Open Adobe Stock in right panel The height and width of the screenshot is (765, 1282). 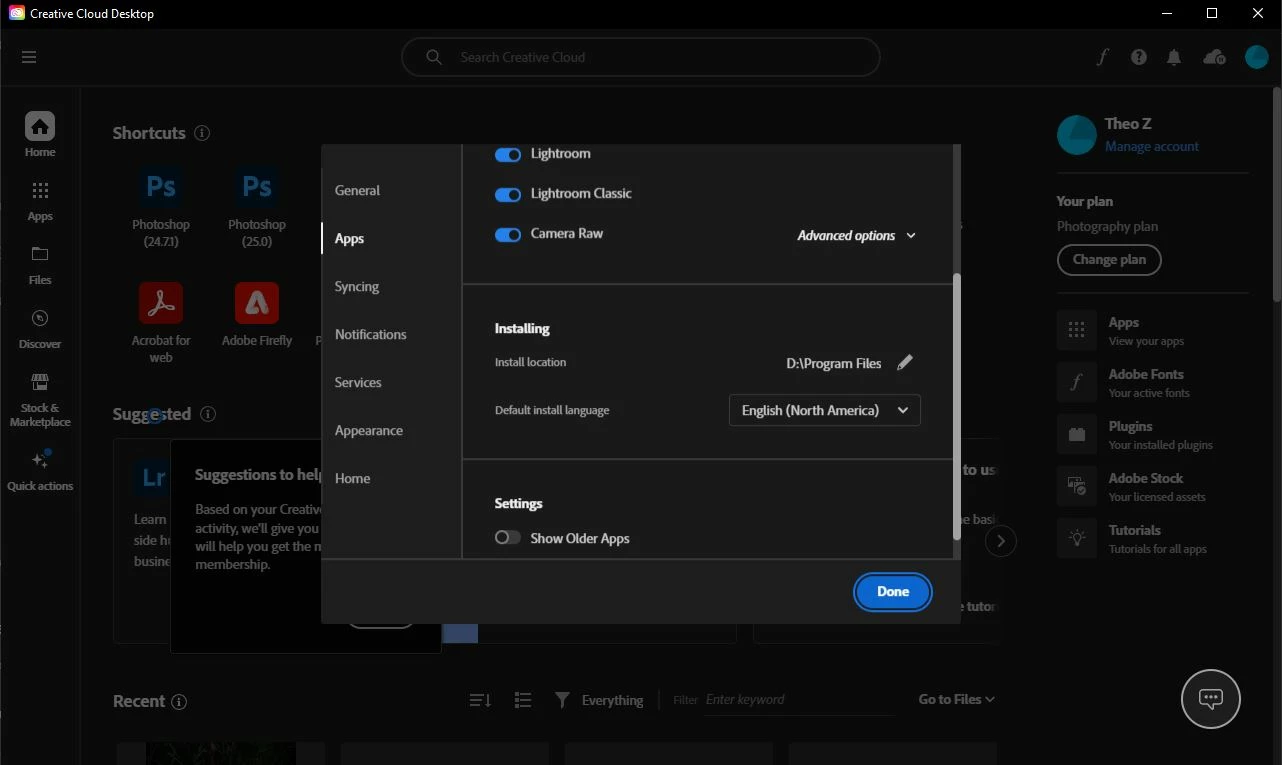click(1153, 487)
